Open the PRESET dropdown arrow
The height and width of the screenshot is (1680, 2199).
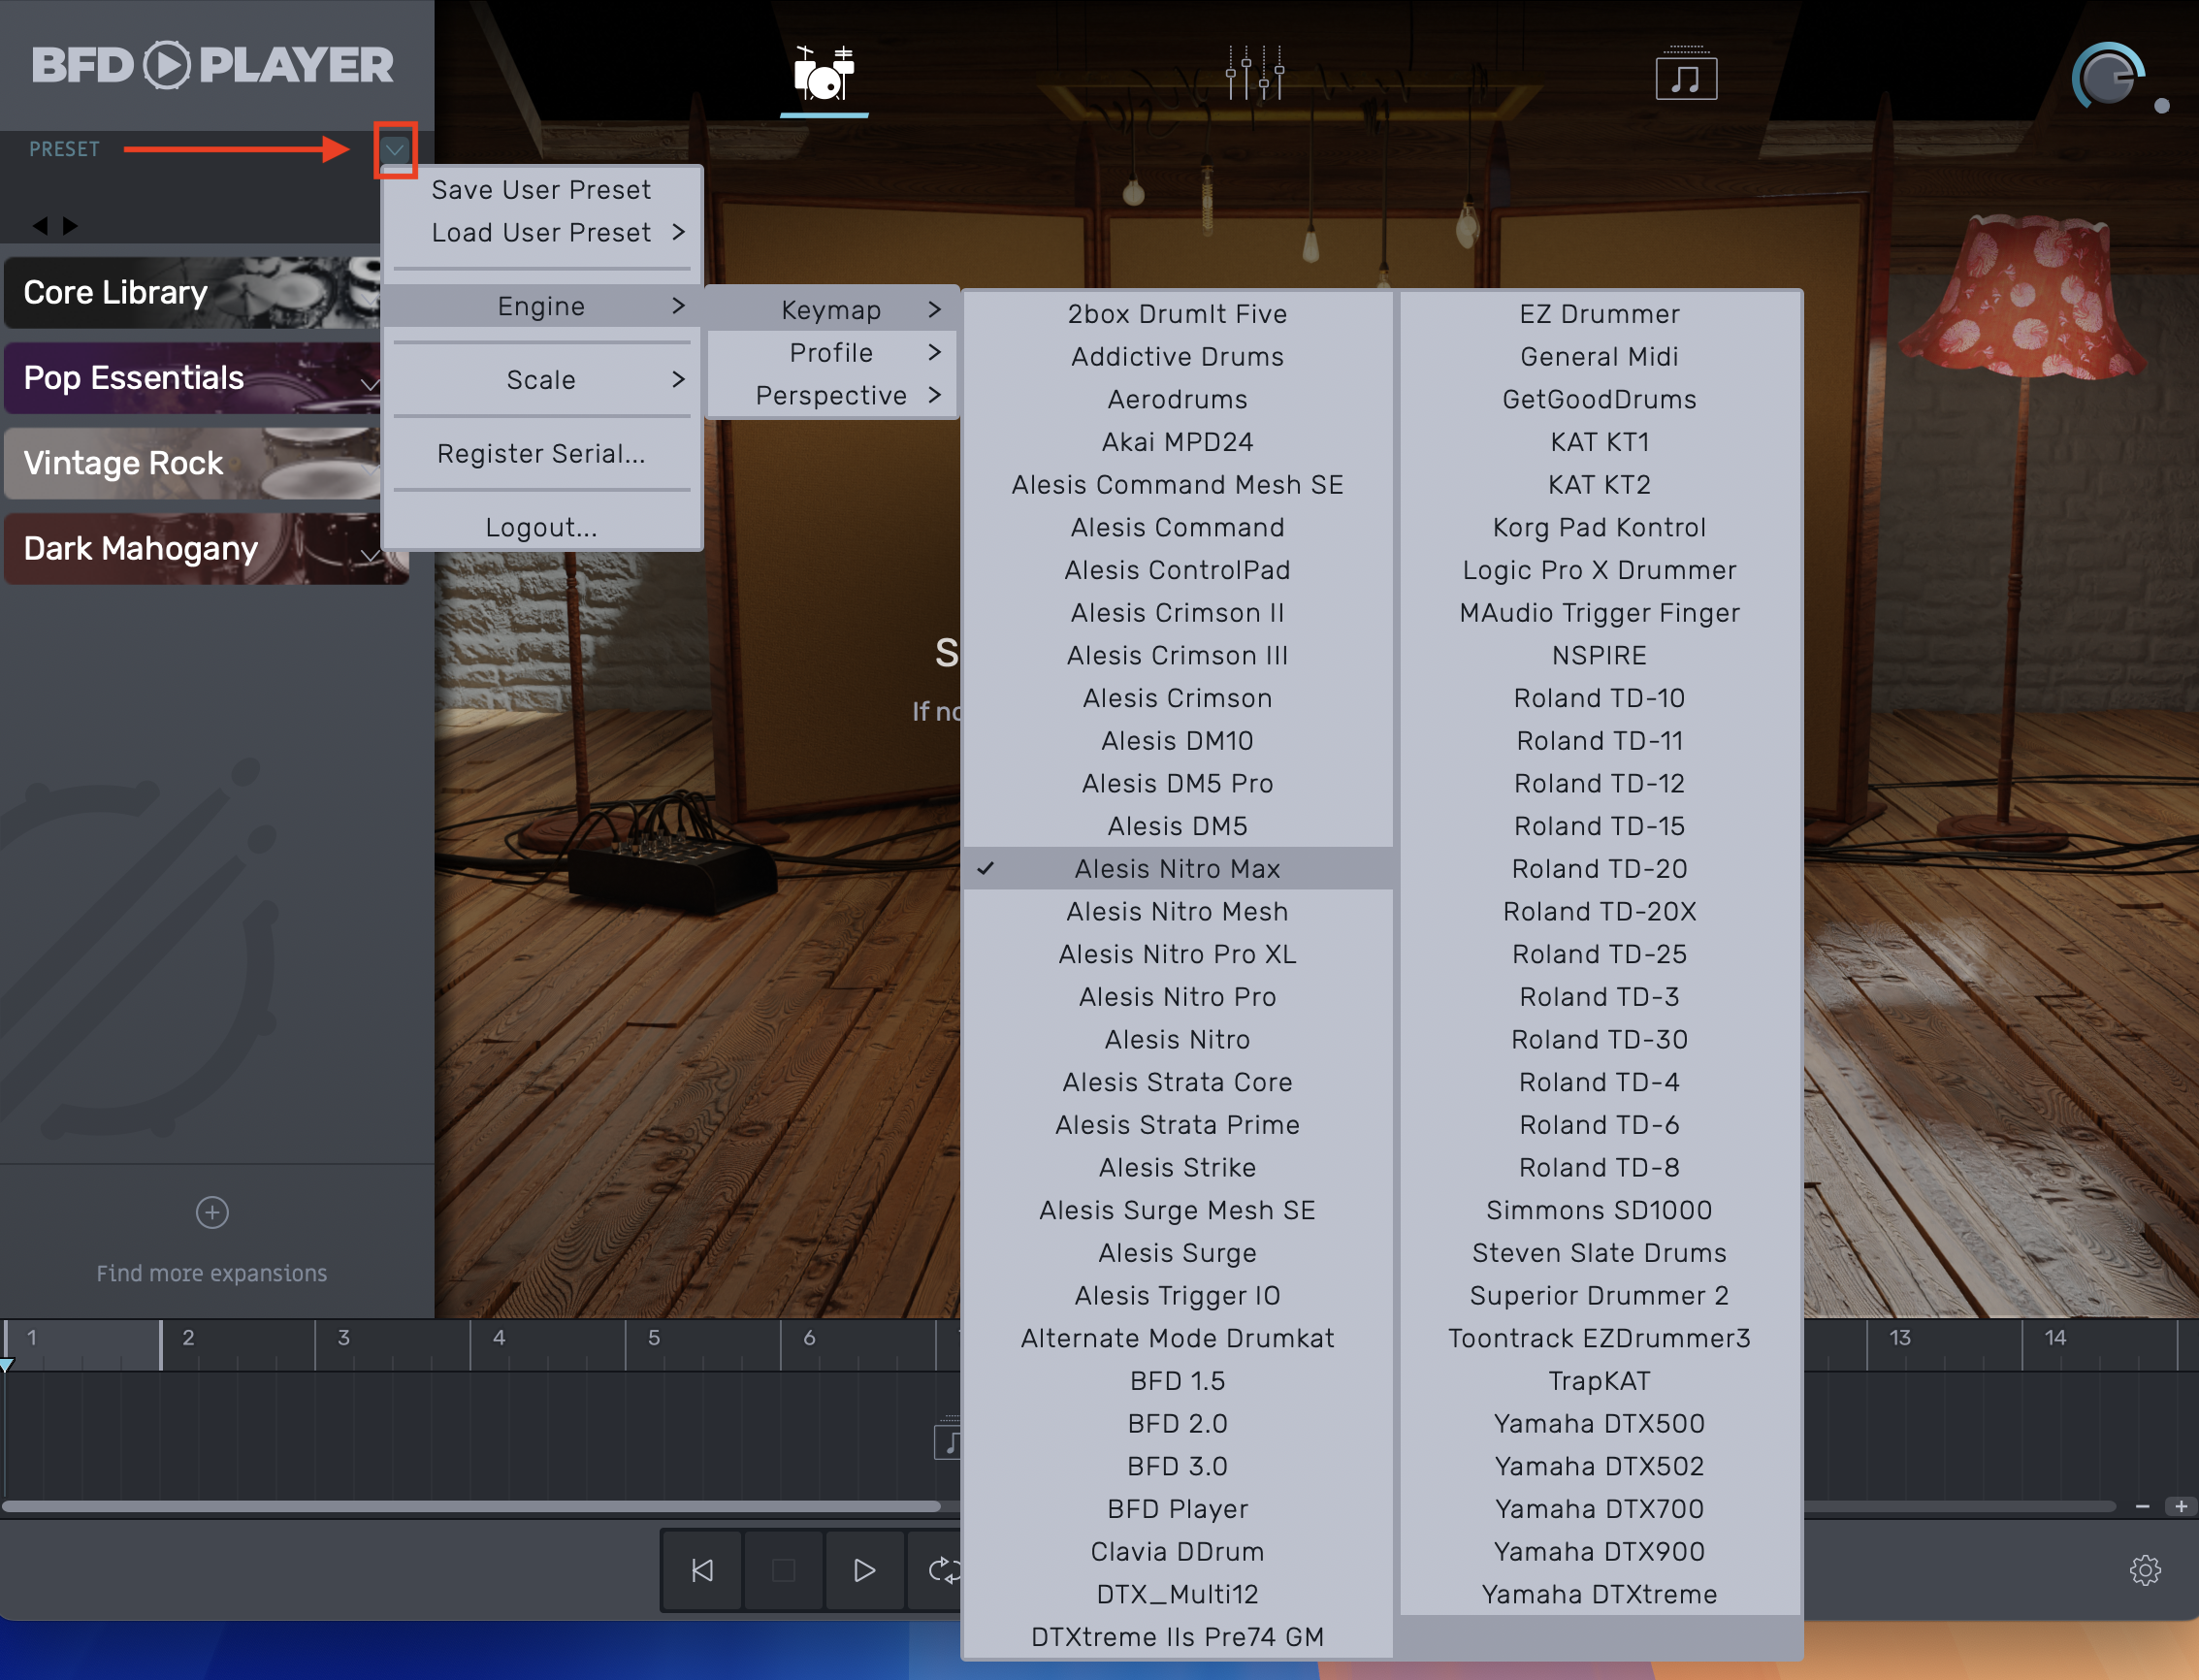point(395,150)
